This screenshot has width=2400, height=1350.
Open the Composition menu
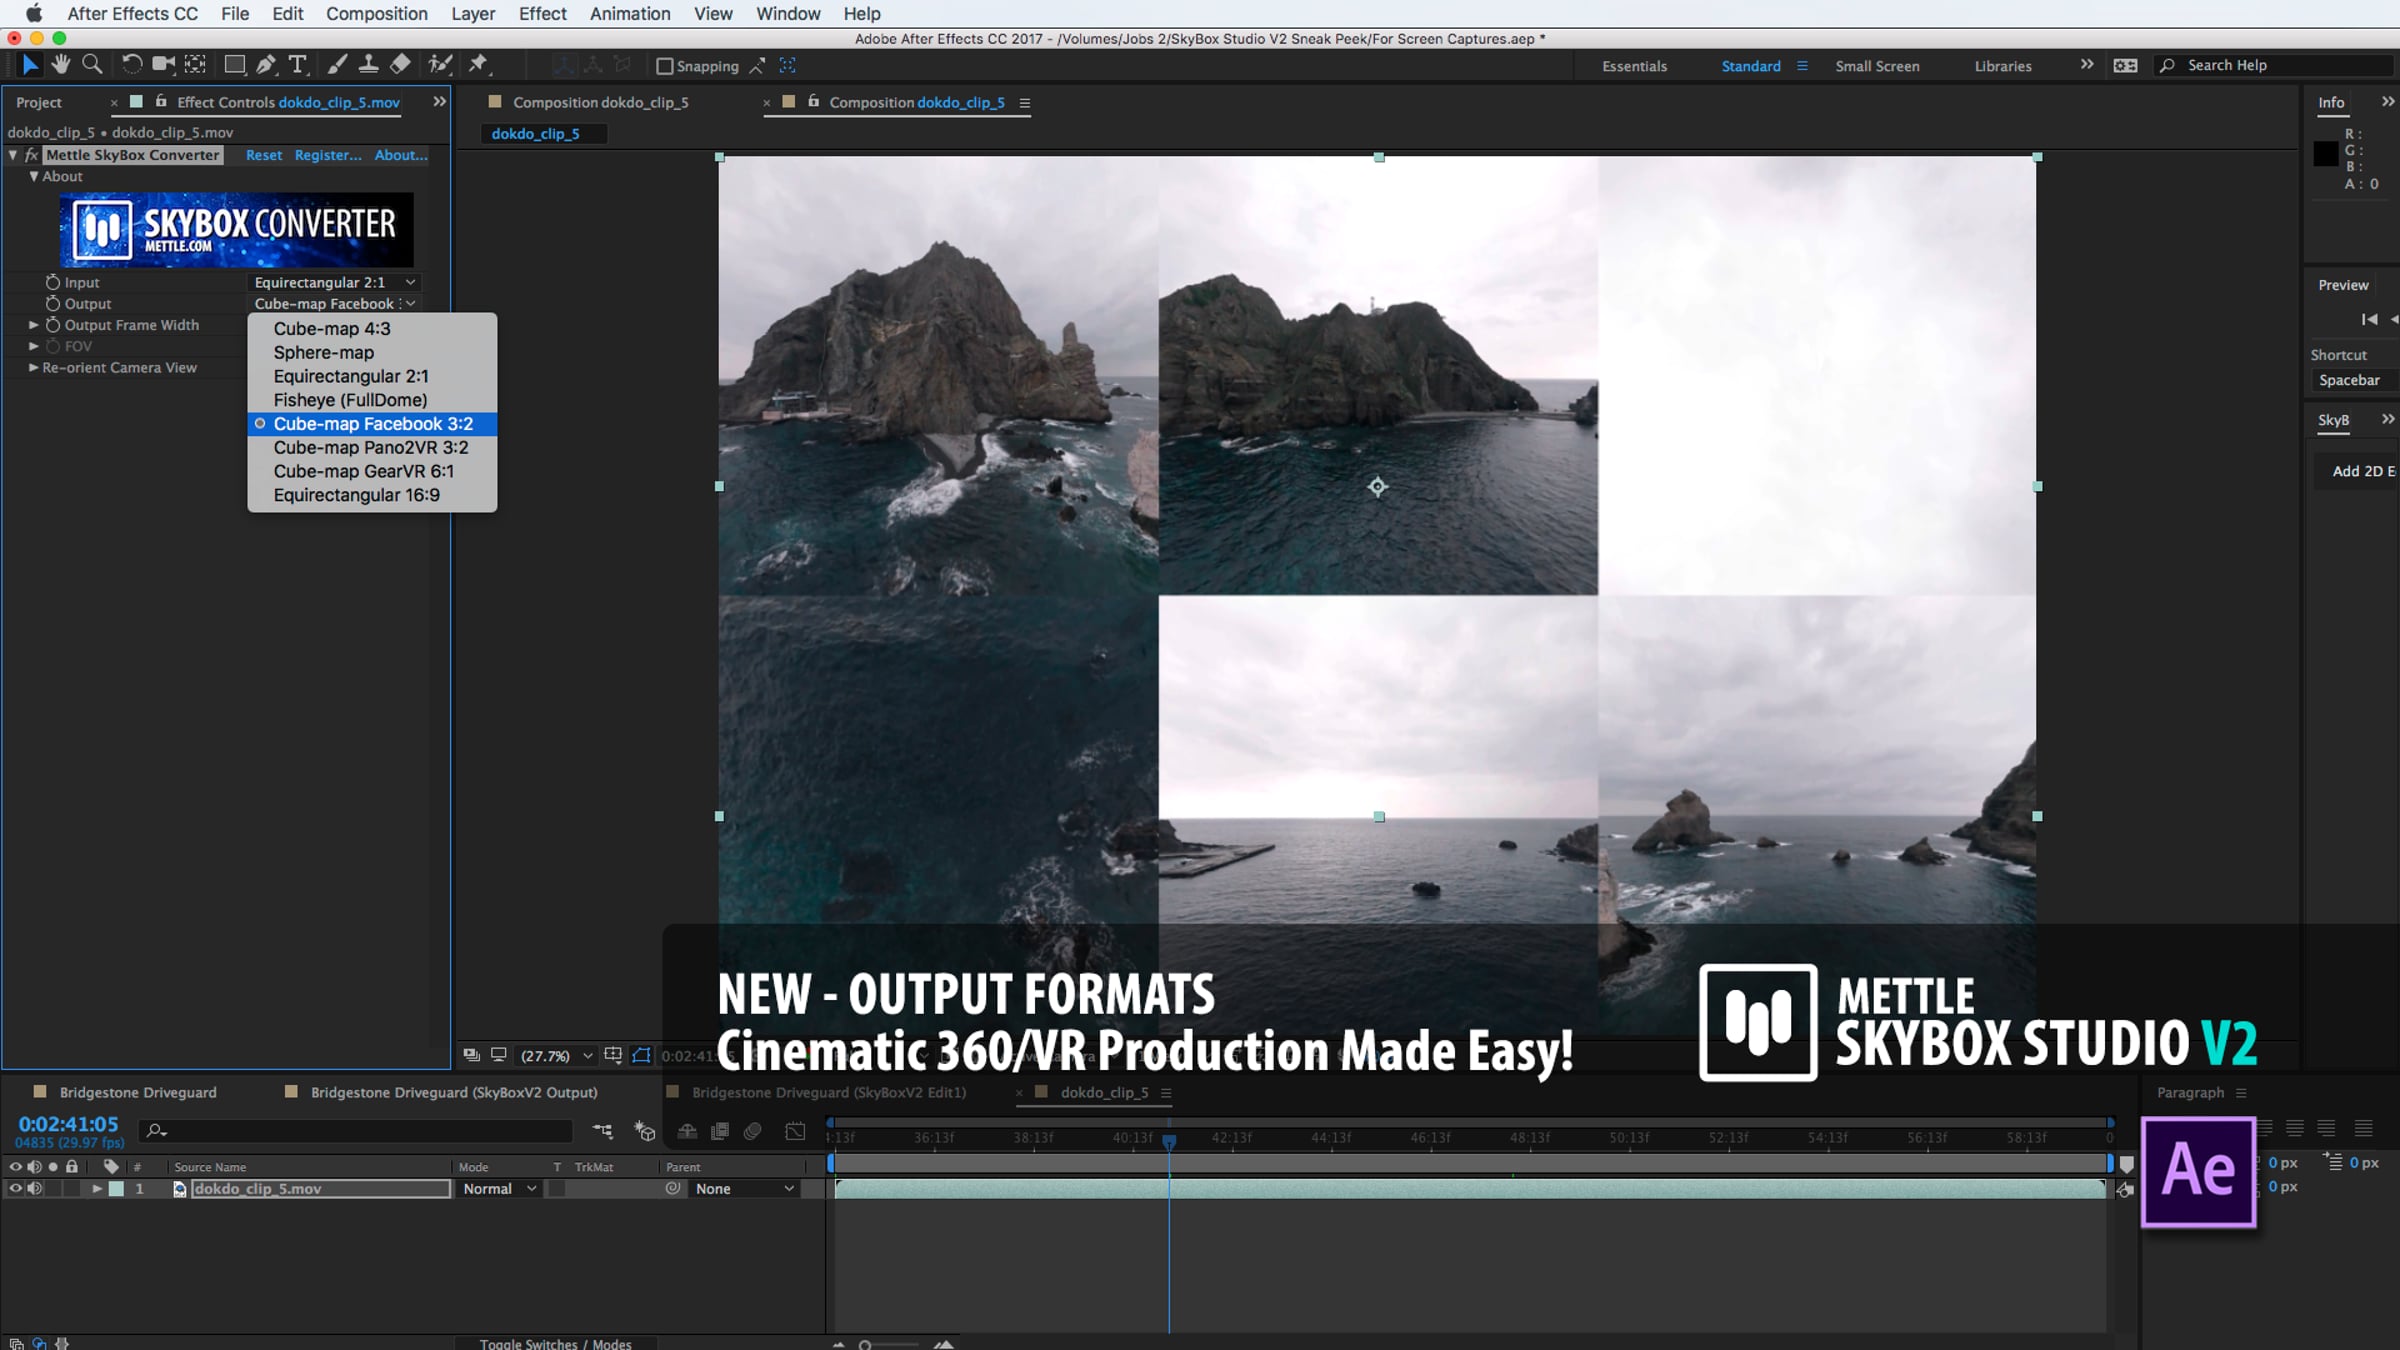(377, 13)
